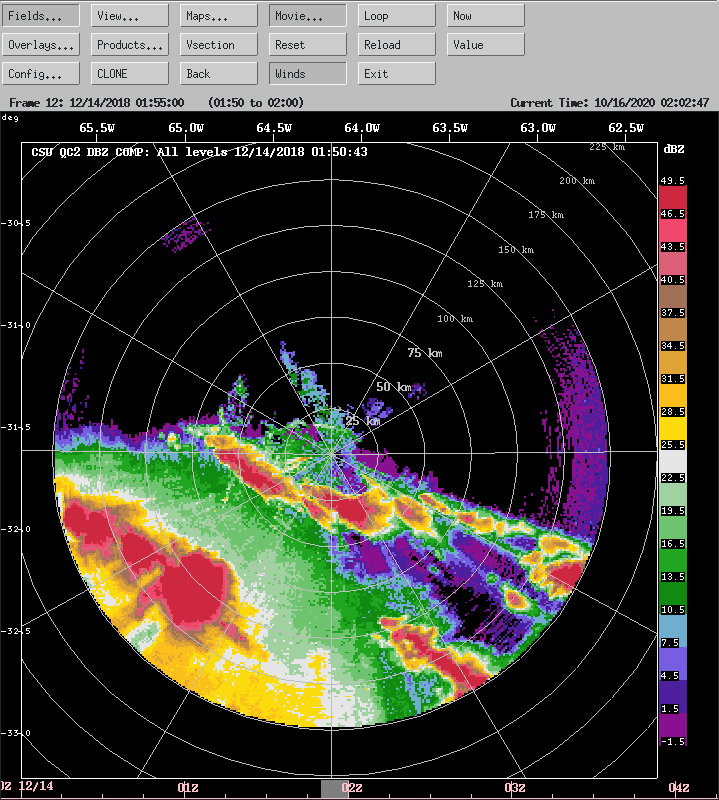Click the Loop button
Viewport: 719px width, 800px height.
point(396,16)
